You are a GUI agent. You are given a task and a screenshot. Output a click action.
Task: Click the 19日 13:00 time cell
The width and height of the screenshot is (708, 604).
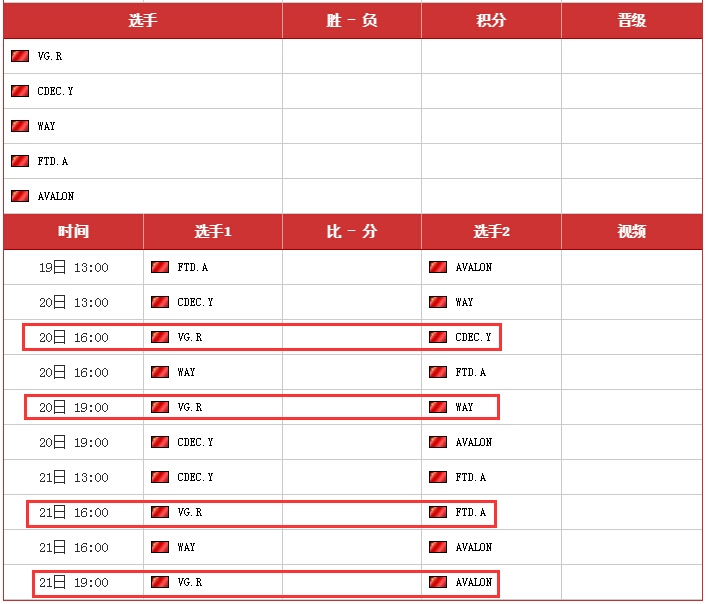point(73,267)
